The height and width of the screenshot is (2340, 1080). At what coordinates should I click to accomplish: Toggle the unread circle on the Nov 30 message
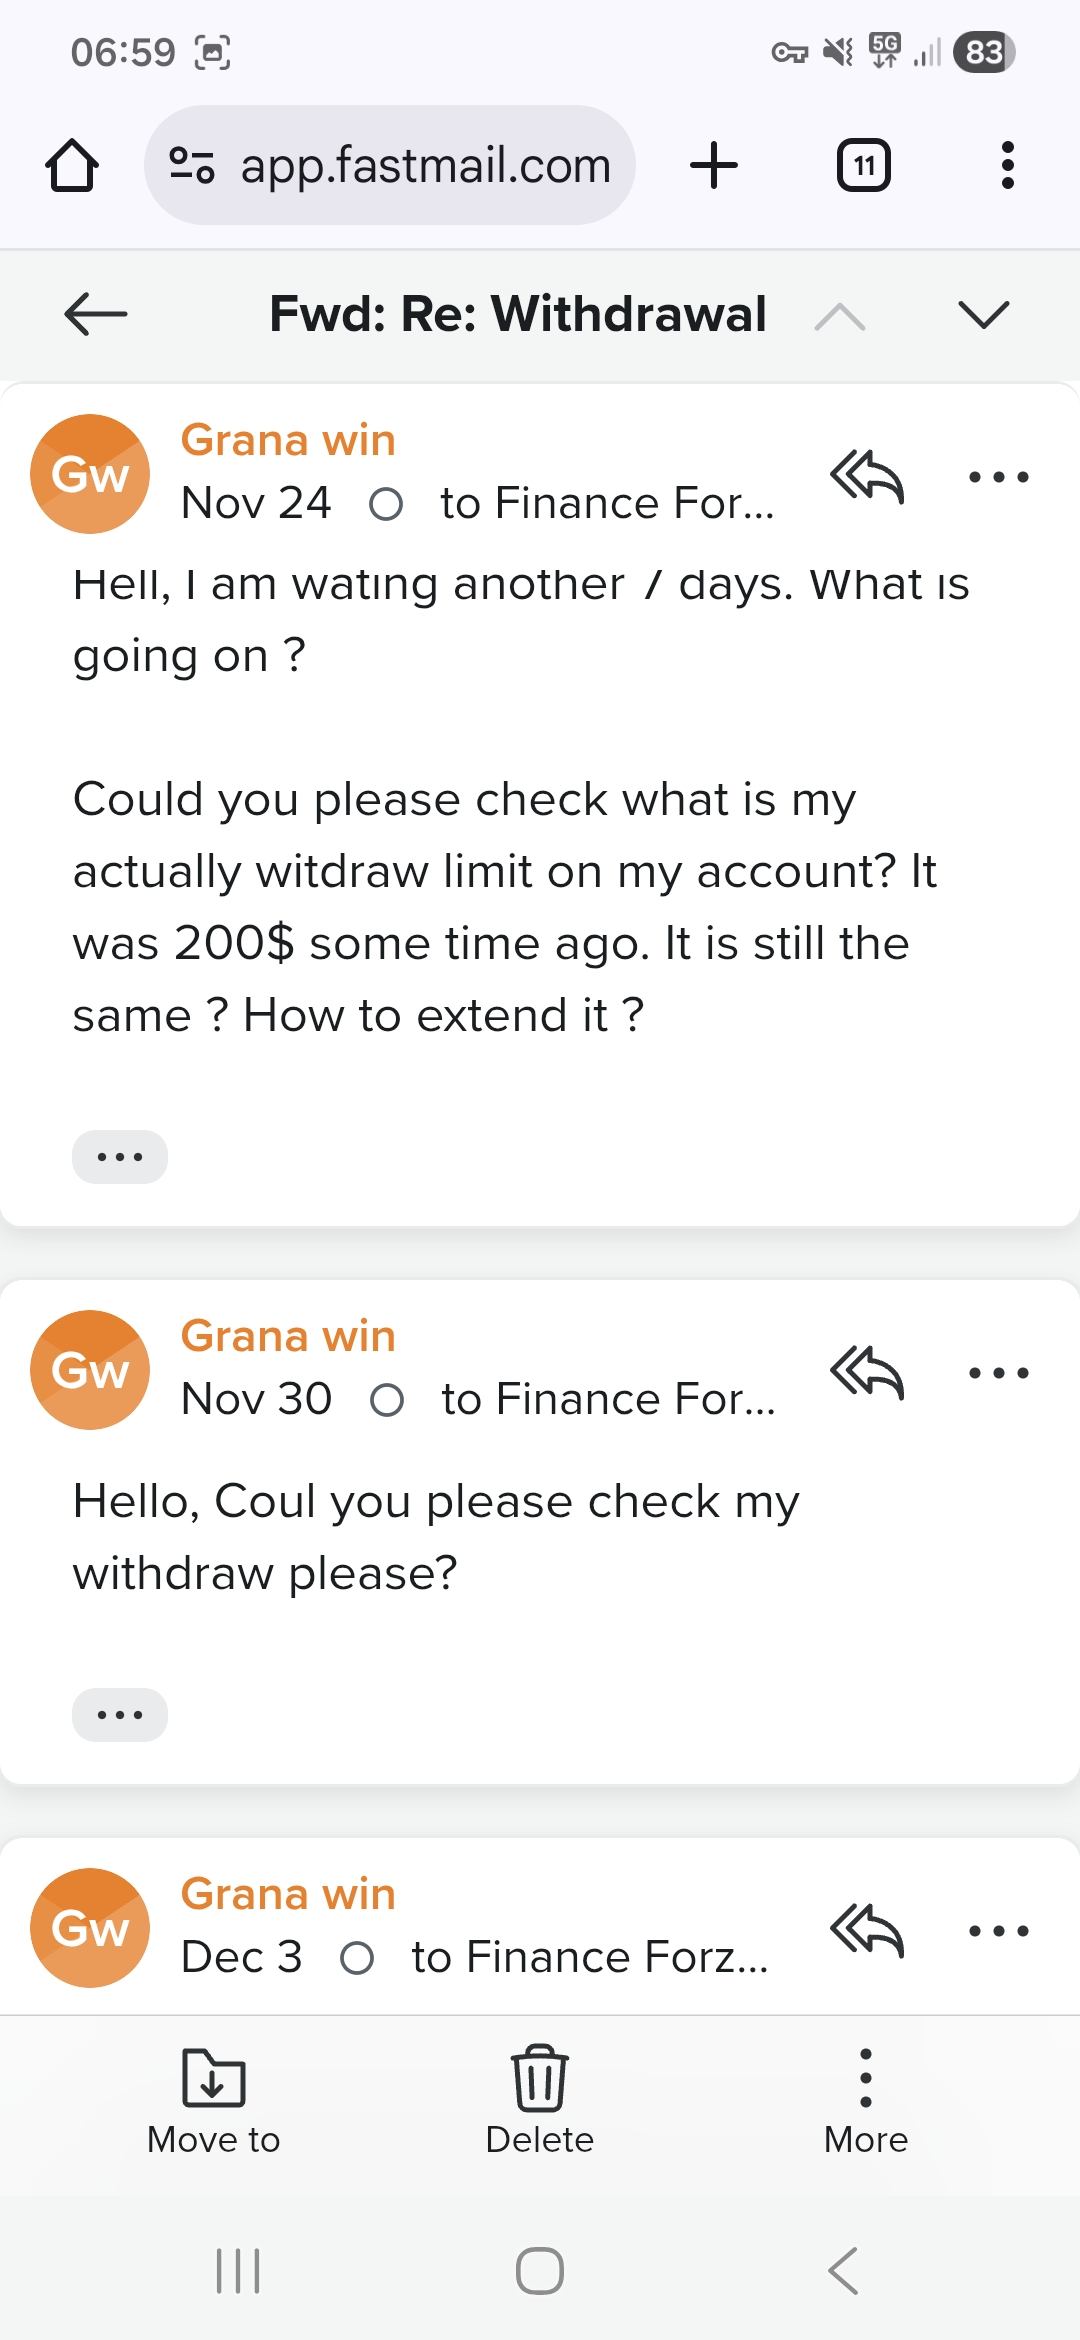pos(387,1400)
